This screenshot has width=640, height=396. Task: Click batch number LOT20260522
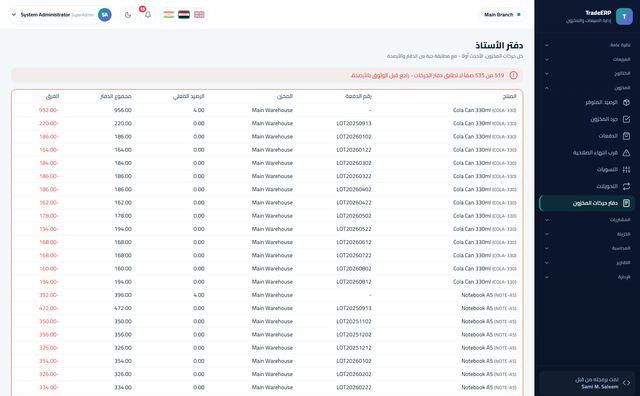tap(354, 229)
